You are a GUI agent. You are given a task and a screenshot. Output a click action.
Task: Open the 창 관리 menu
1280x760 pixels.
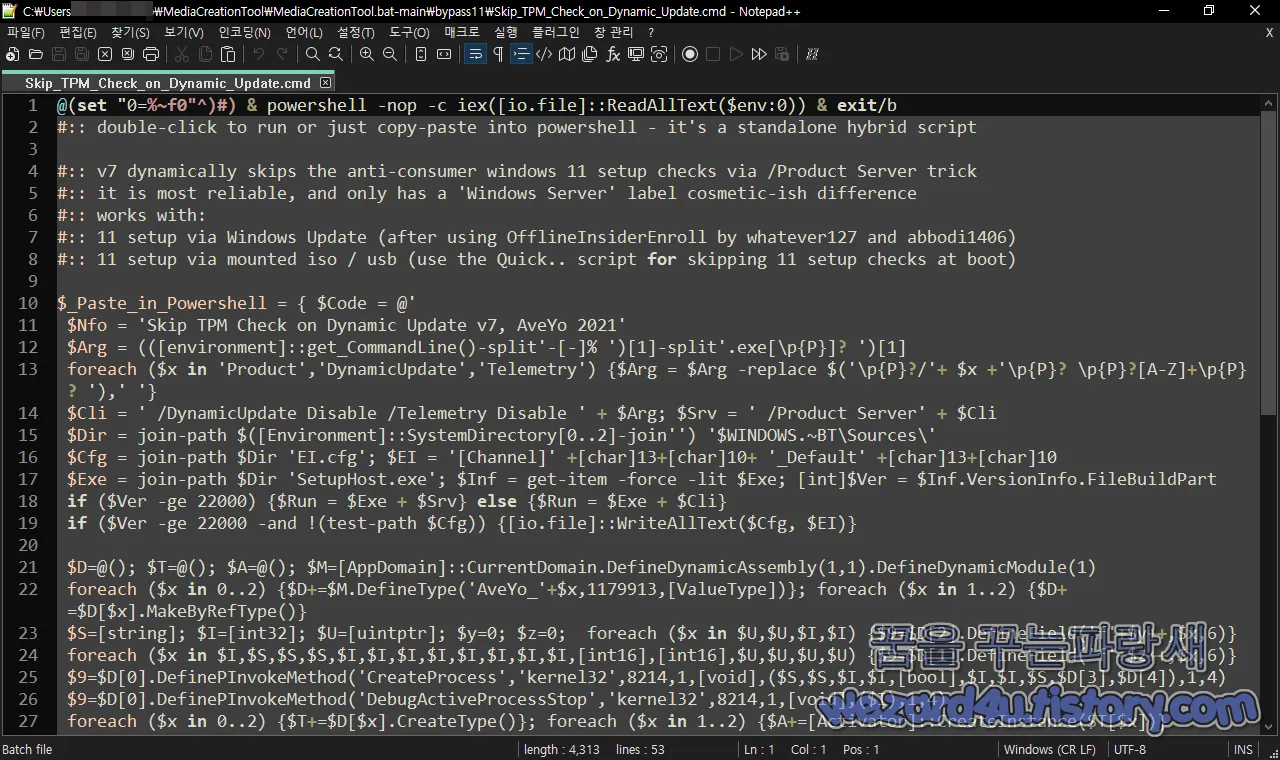click(614, 33)
